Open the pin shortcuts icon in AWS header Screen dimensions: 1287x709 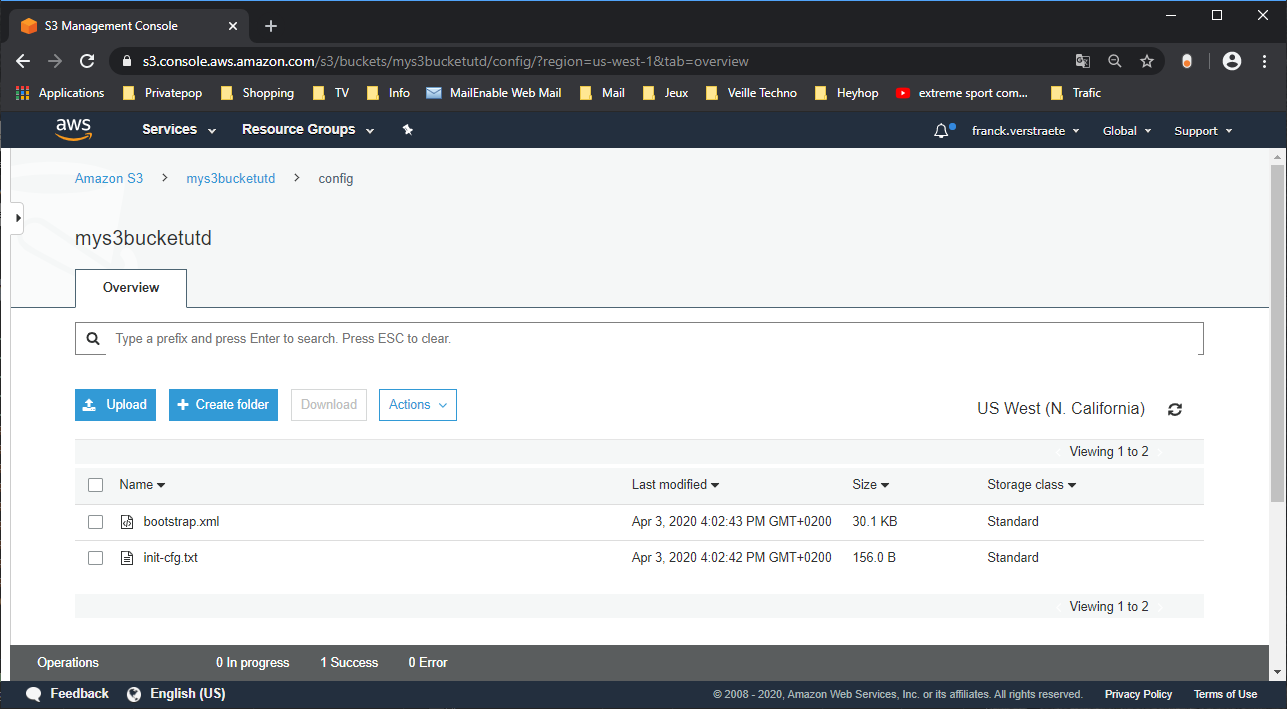pyautogui.click(x=407, y=130)
